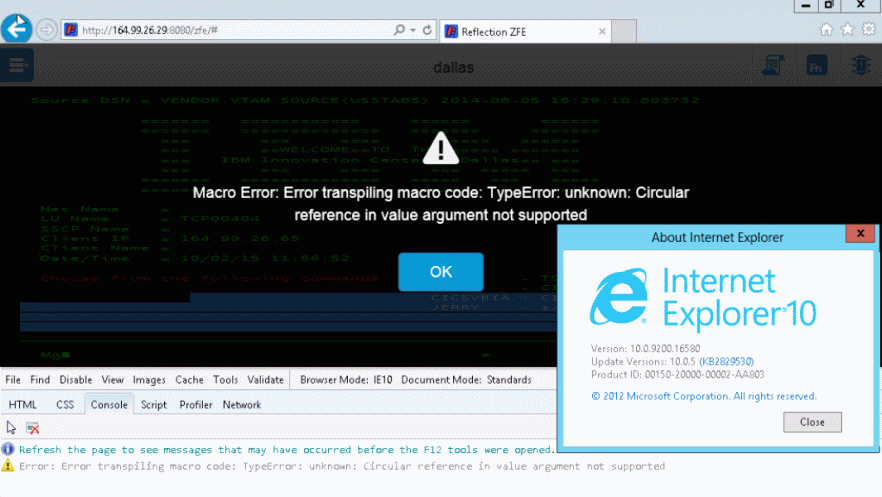Open the Tools menu in developer tools

[x=226, y=380]
